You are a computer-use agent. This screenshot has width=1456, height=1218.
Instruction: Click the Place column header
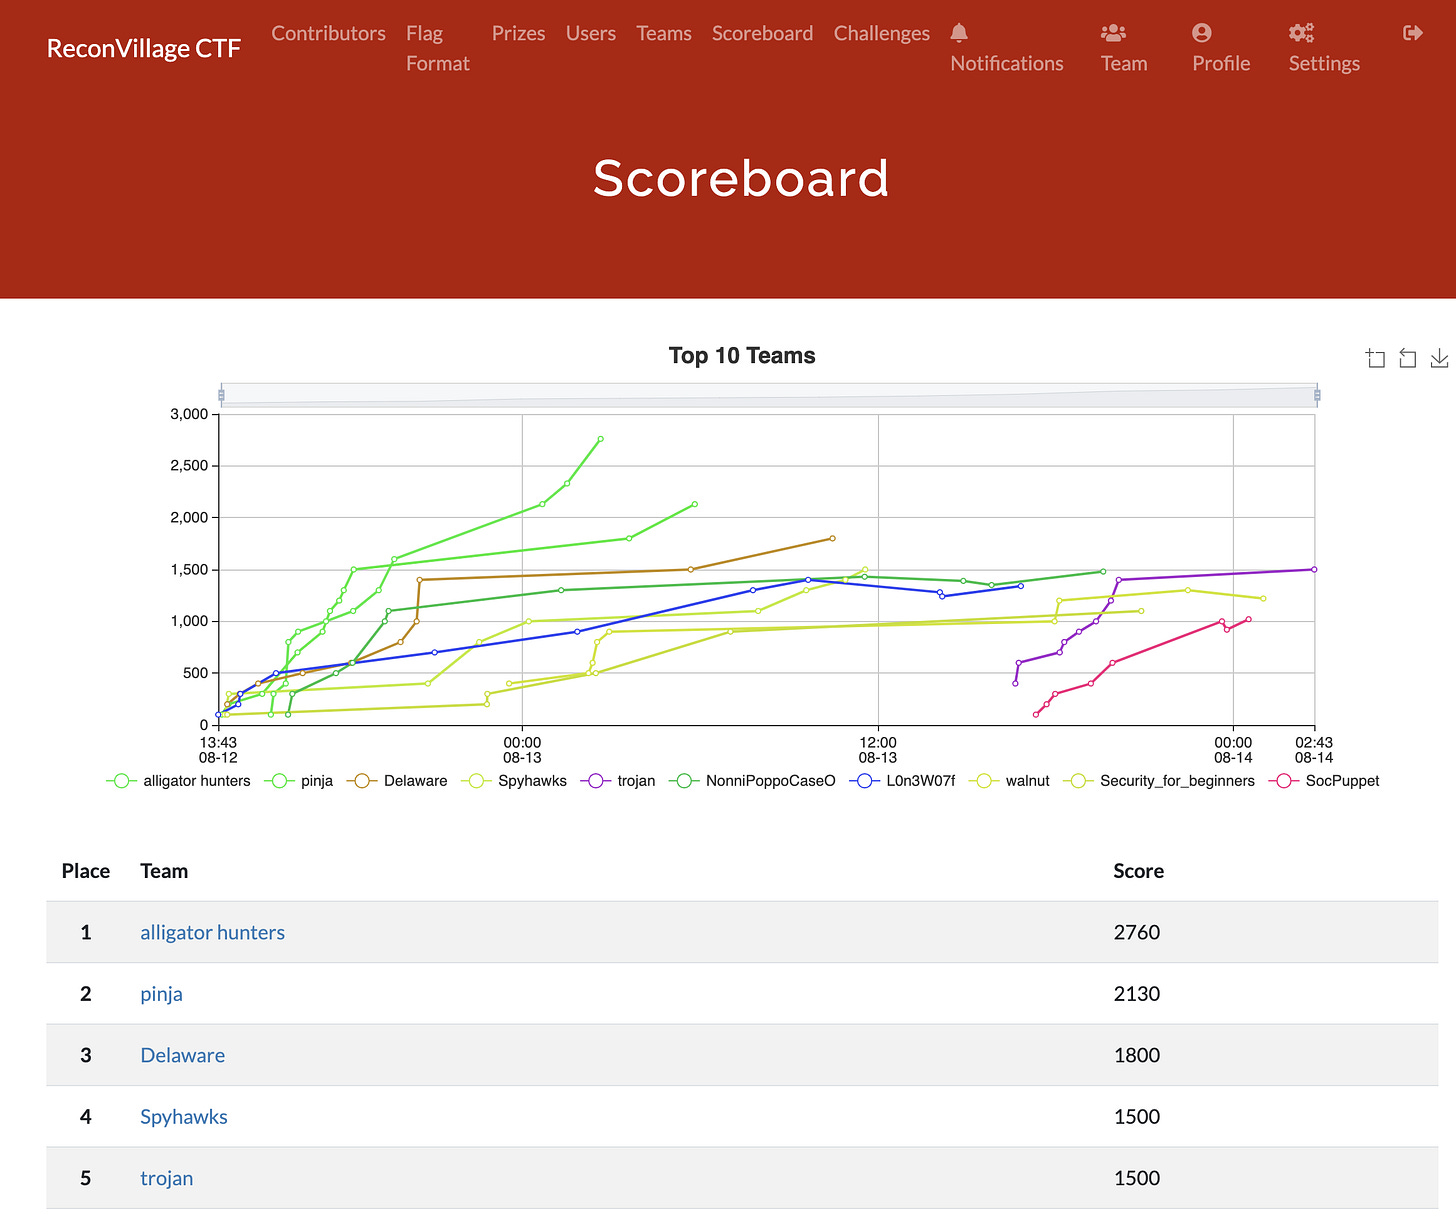(x=86, y=871)
